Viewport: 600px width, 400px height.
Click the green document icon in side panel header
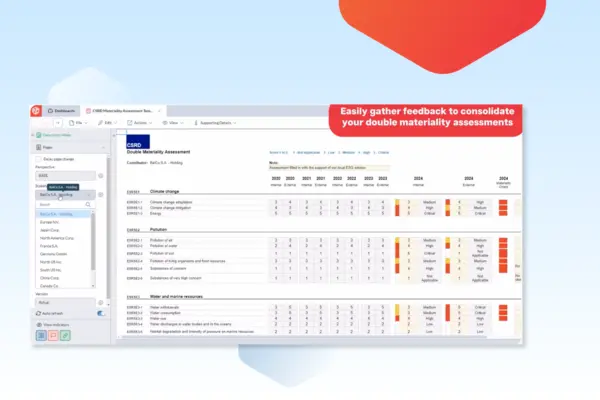coord(38,135)
